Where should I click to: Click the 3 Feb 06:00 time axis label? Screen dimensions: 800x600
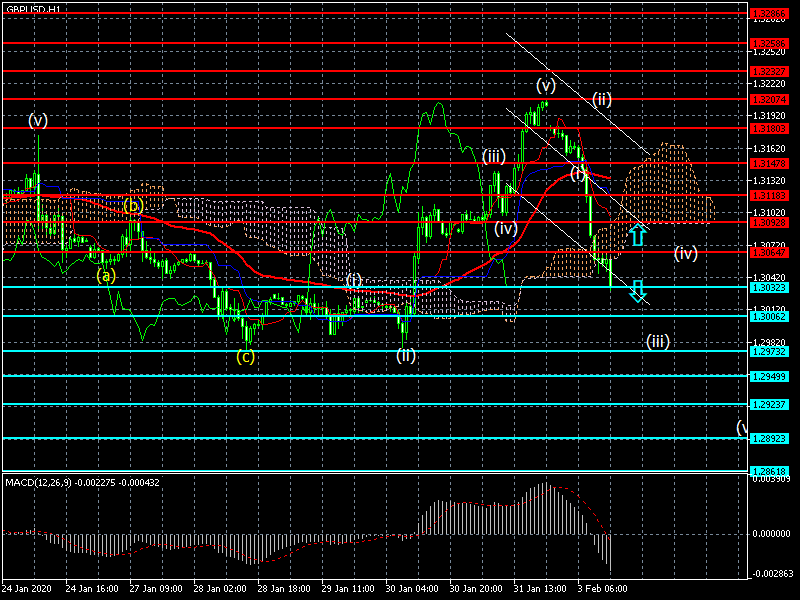coord(603,588)
